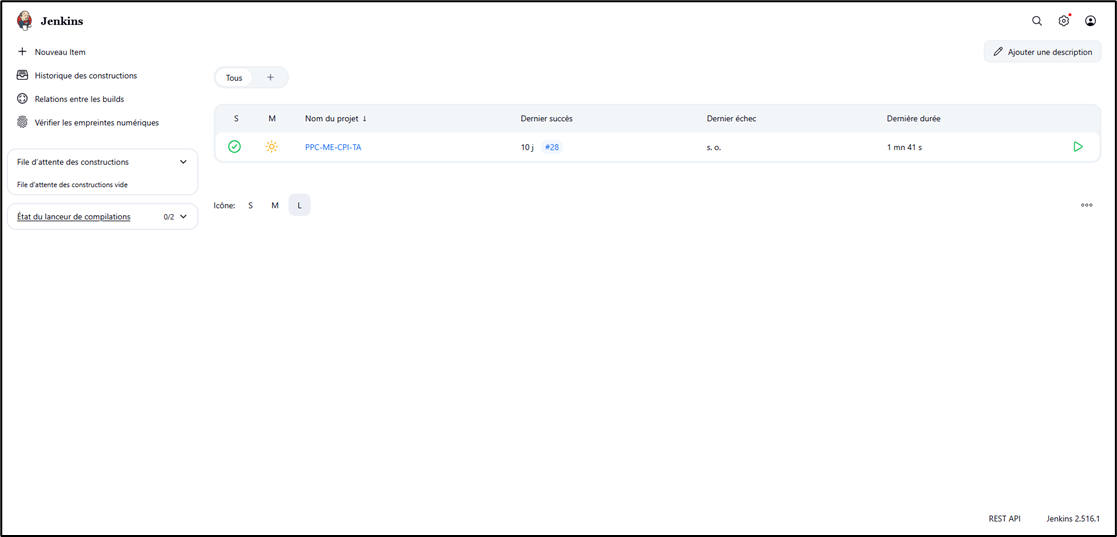Click the sunny weather health icon
Image resolution: width=1117 pixels, height=537 pixels.
(x=272, y=147)
